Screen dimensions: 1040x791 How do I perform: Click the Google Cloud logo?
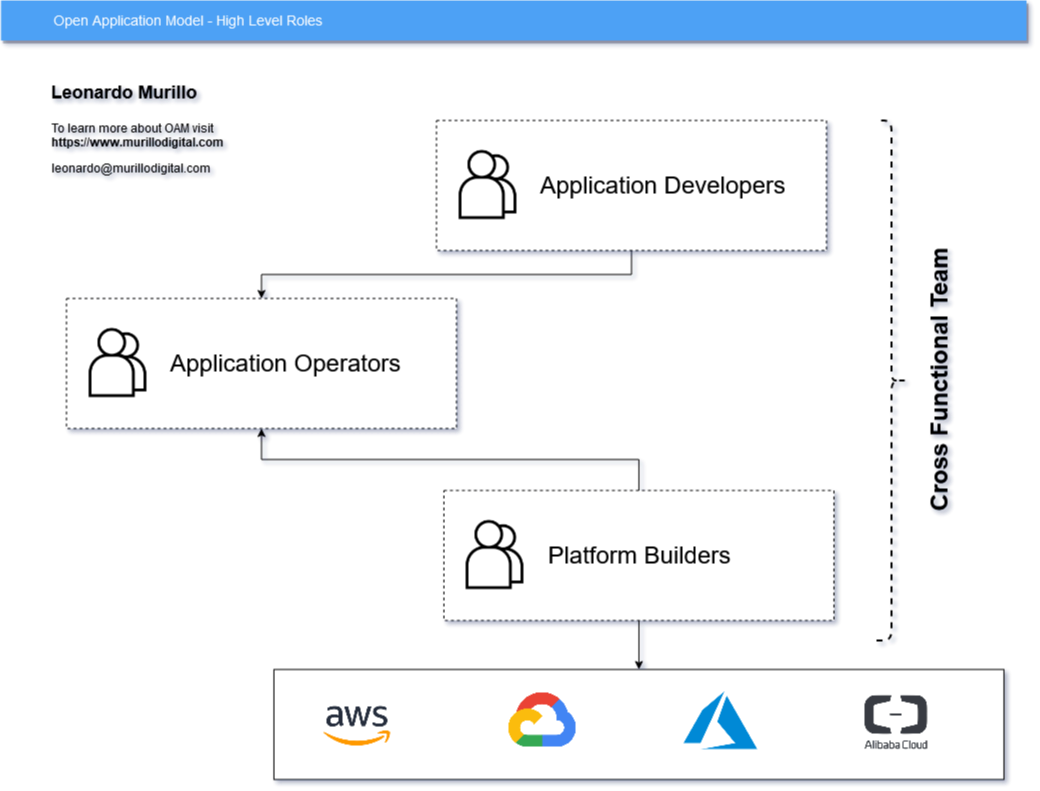coord(542,720)
